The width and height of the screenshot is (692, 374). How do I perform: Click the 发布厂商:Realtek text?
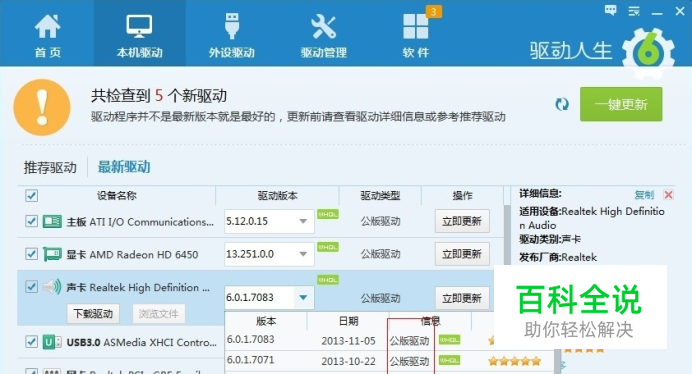[x=558, y=257]
